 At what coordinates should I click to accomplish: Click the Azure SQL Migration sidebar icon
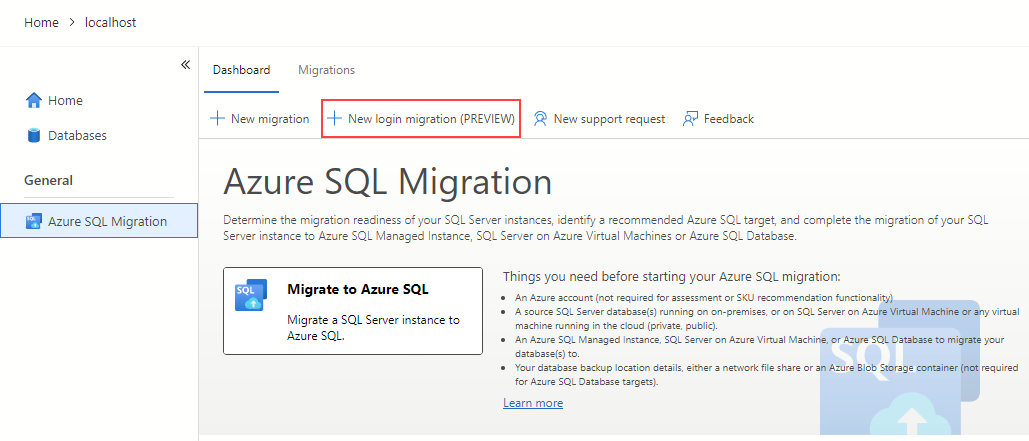pos(33,221)
